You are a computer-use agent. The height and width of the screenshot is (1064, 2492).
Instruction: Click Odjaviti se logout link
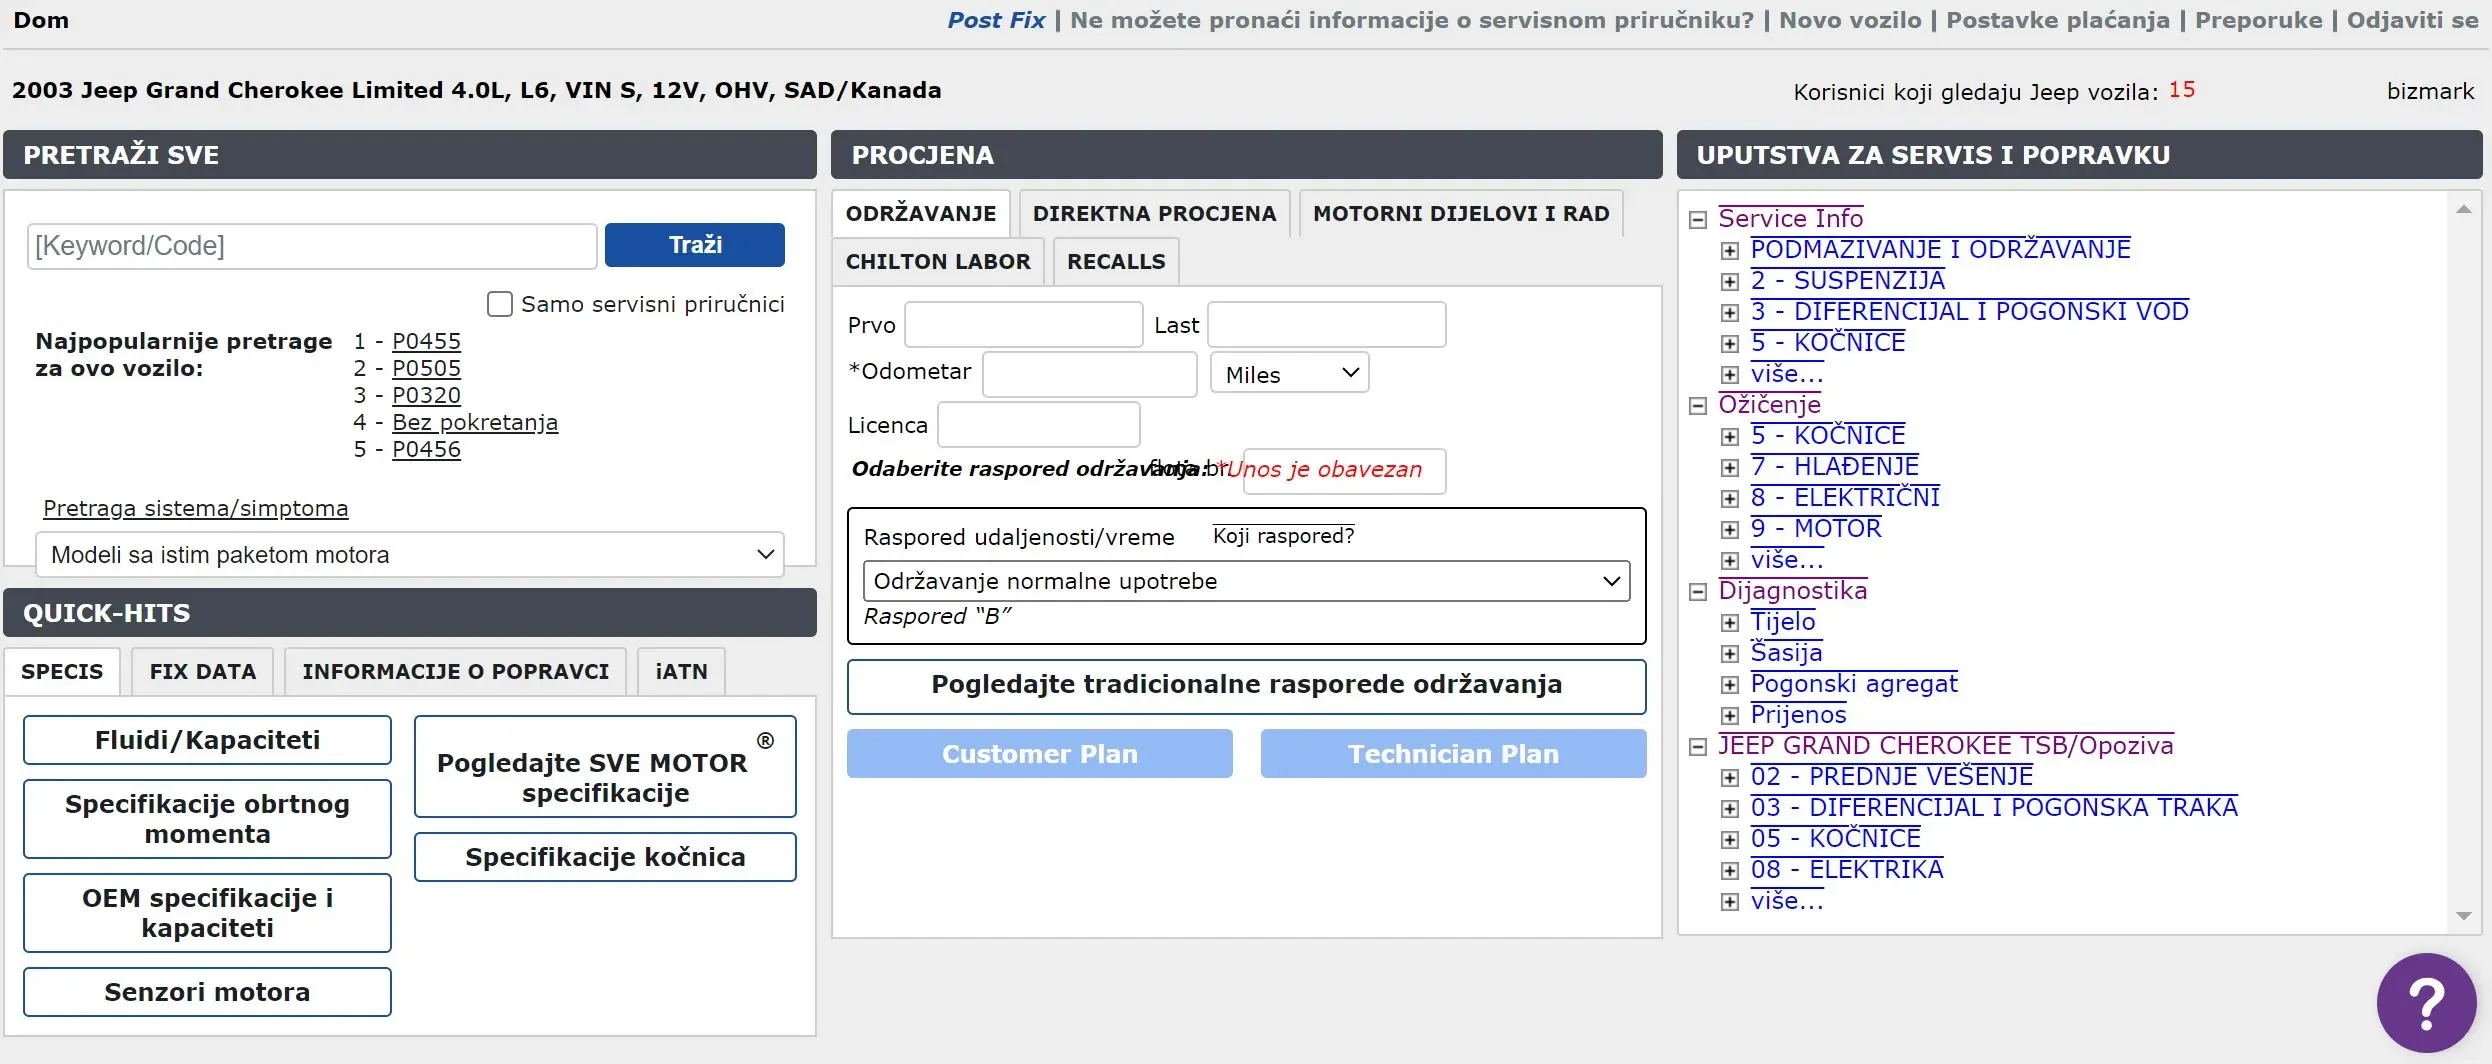(2413, 20)
